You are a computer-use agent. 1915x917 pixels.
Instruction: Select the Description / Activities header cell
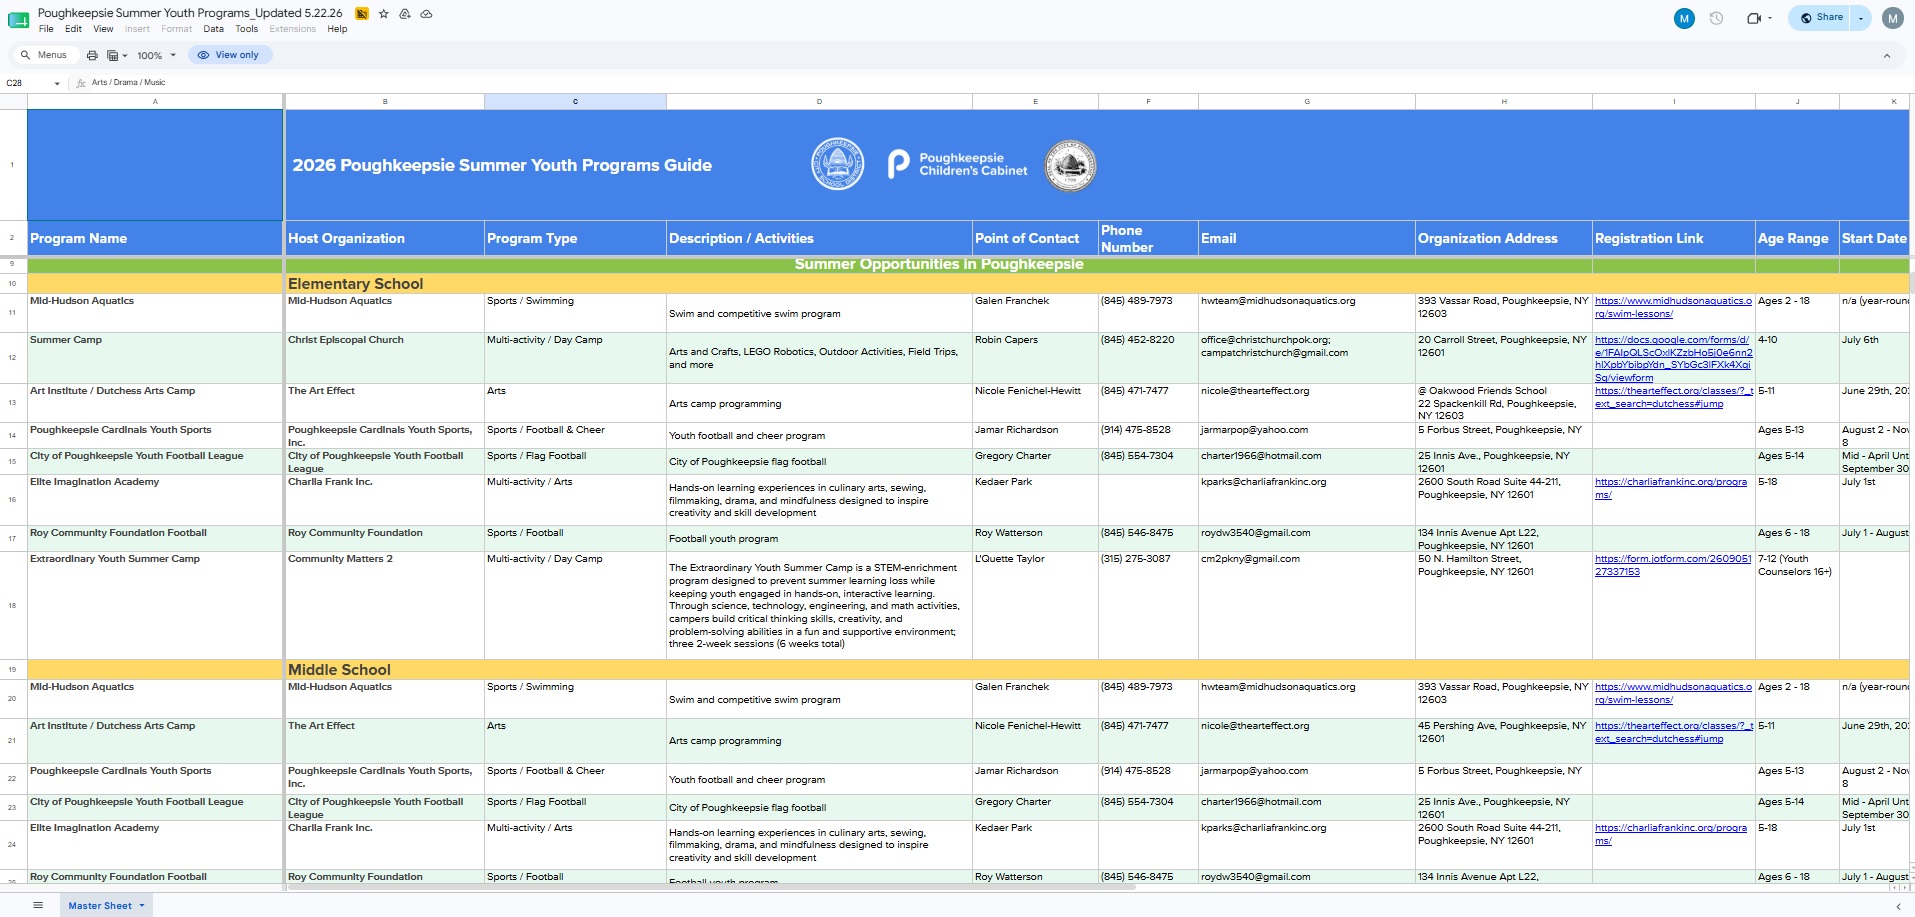(819, 238)
